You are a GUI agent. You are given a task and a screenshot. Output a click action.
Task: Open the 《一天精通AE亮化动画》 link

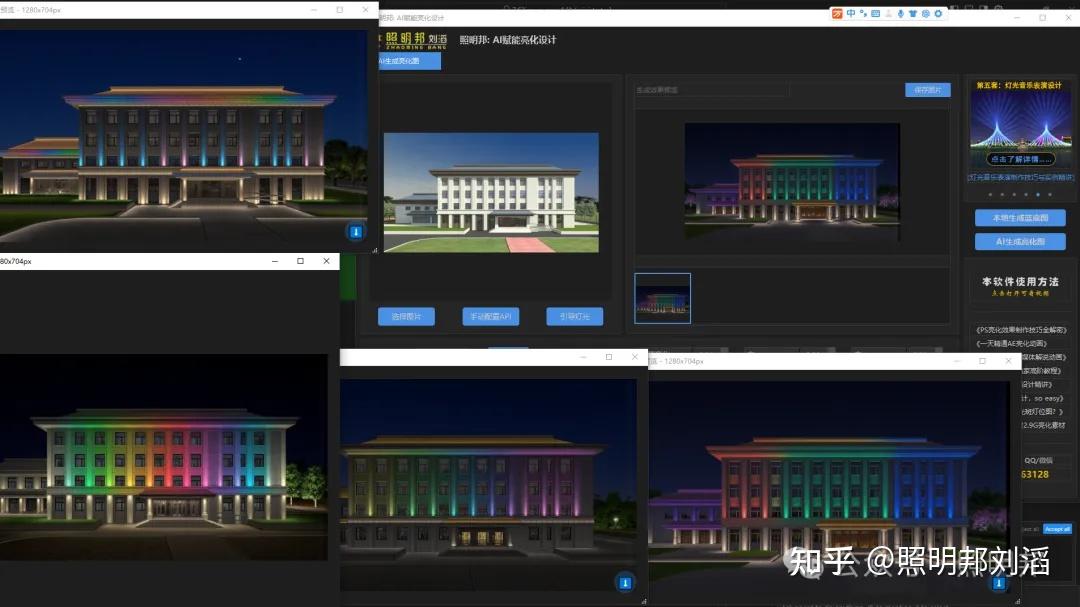[1012, 343]
